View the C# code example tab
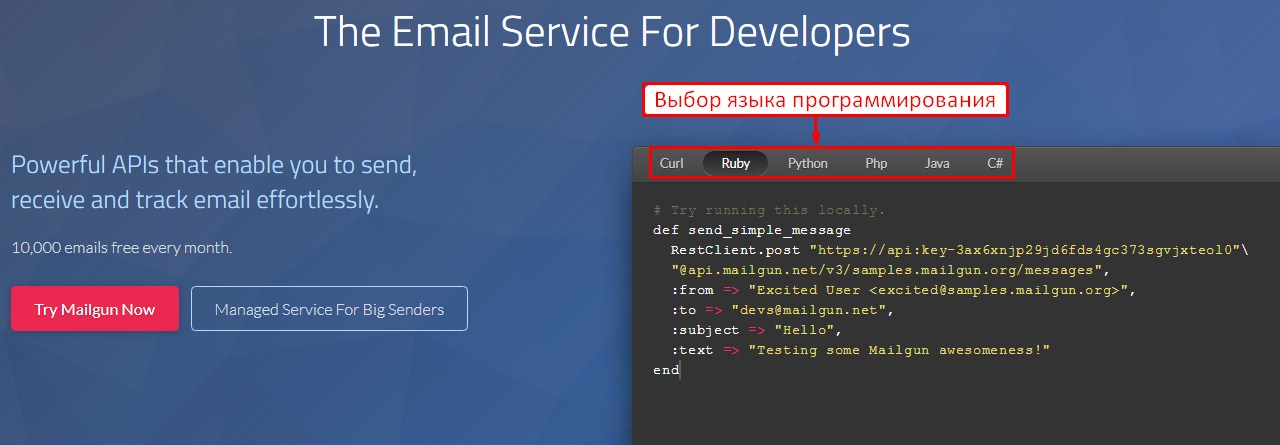The height and width of the screenshot is (445, 1280). 995,163
